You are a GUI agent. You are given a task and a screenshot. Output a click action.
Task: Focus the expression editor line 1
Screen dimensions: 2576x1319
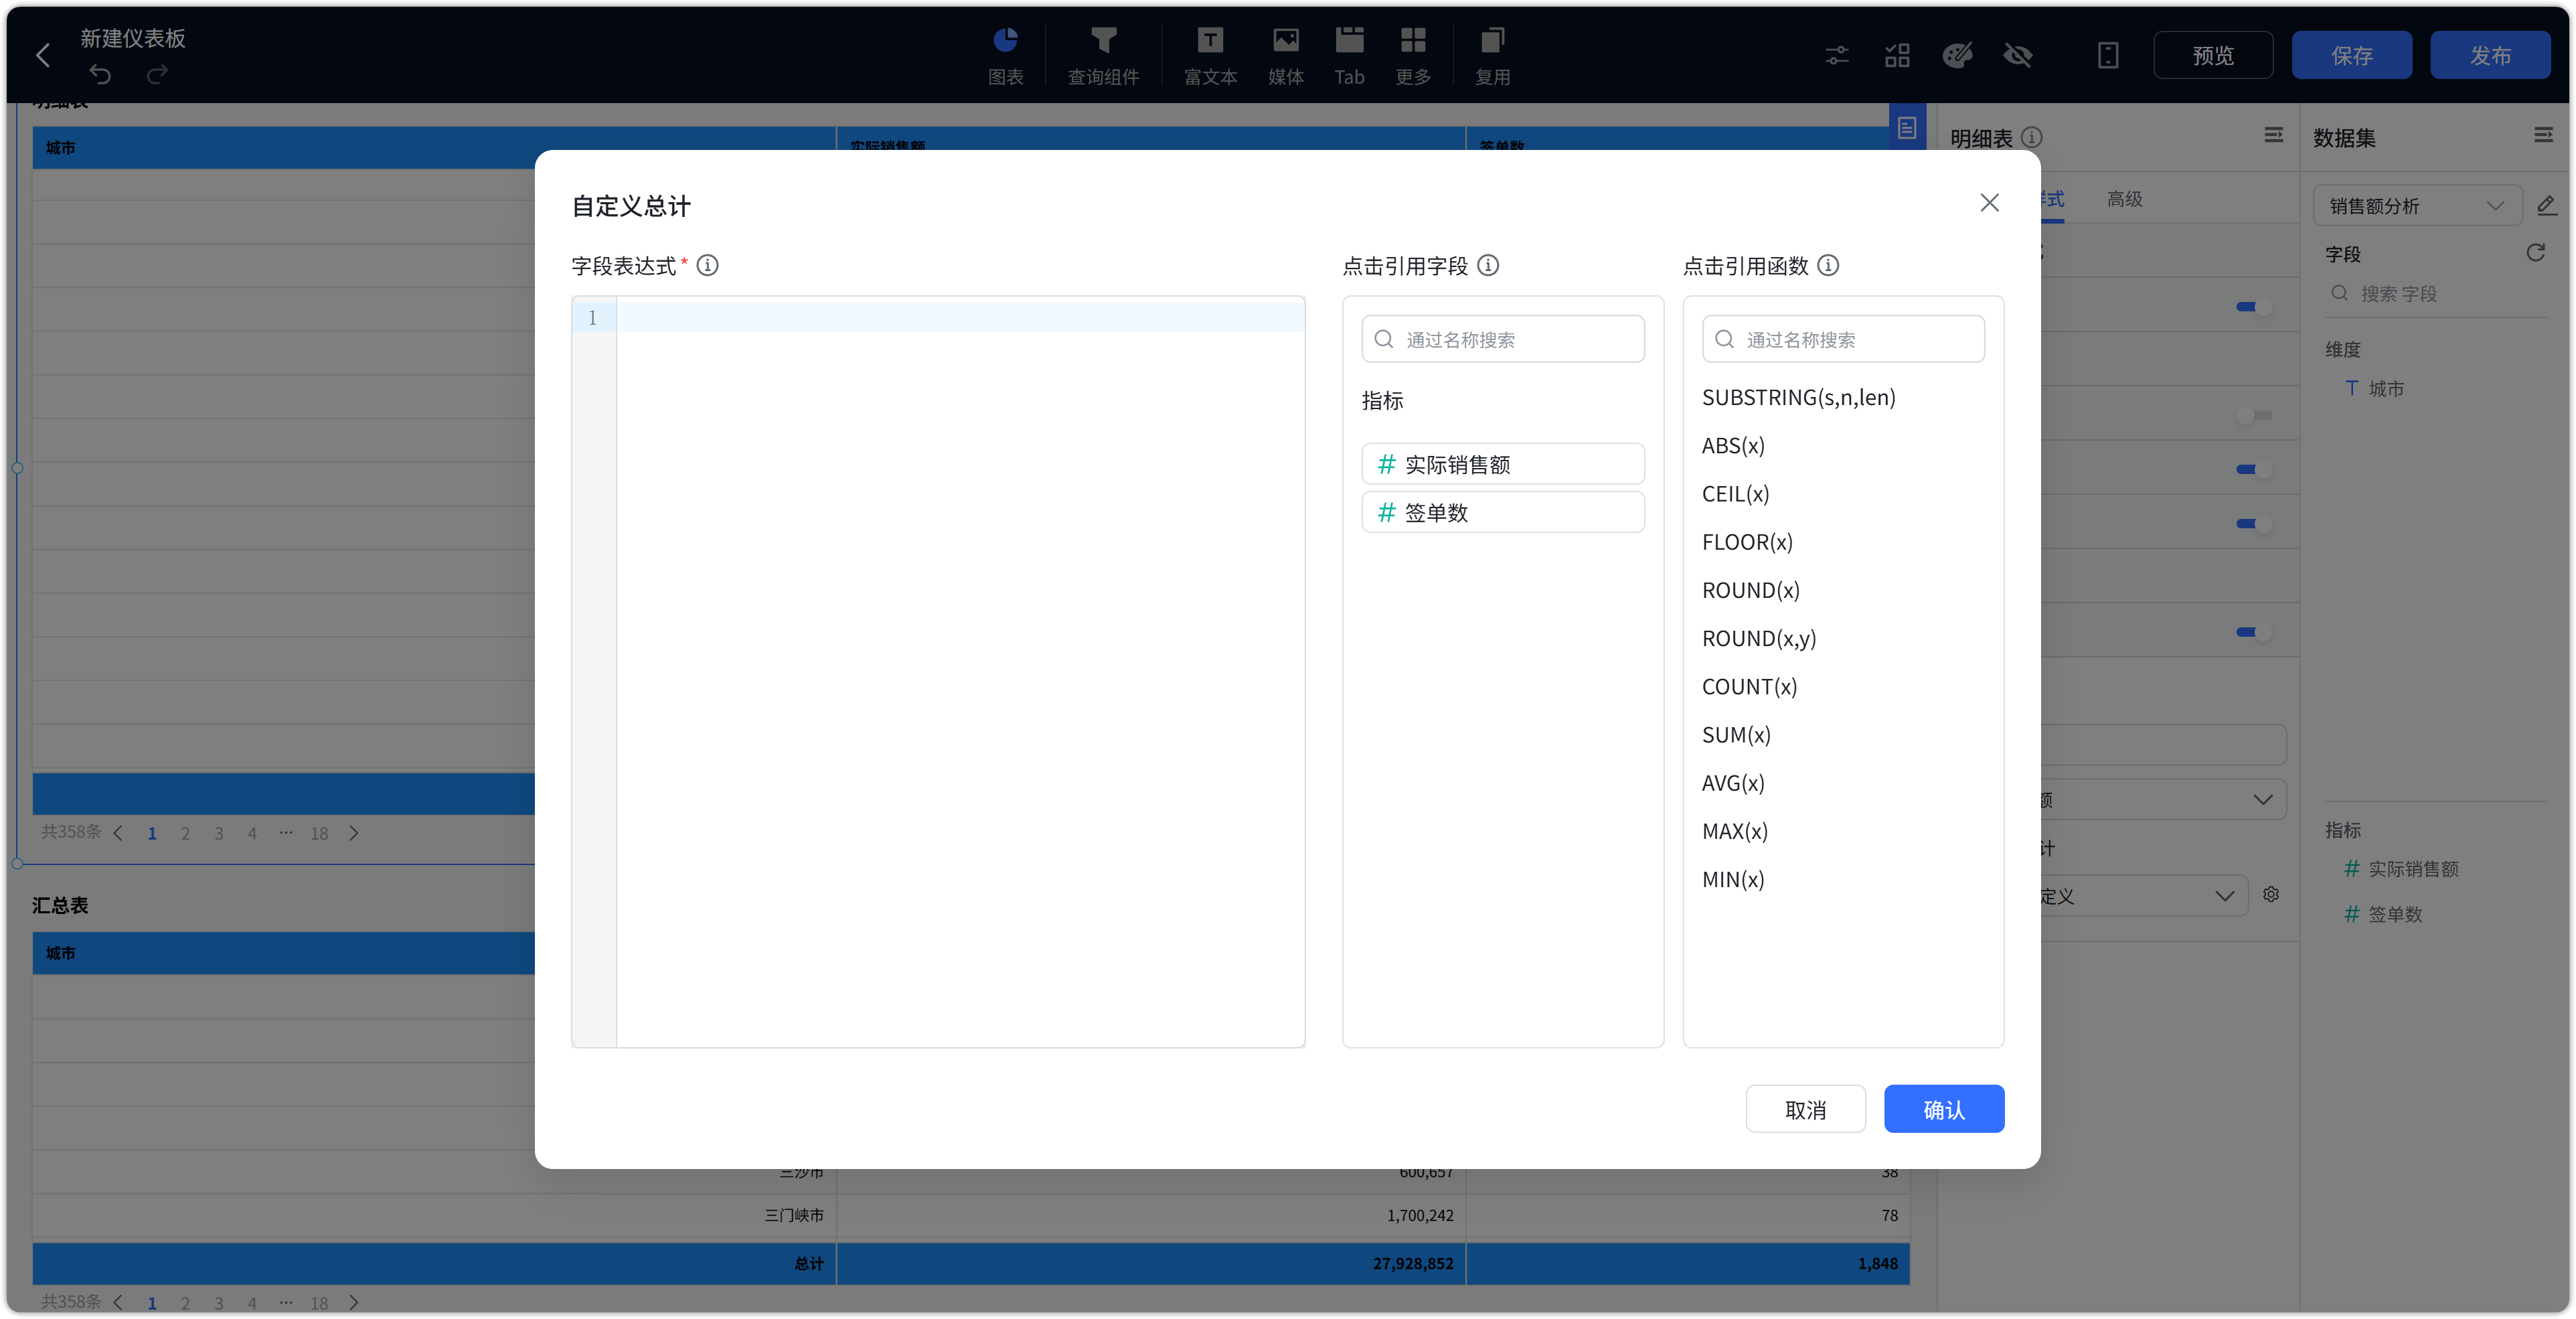[960, 317]
